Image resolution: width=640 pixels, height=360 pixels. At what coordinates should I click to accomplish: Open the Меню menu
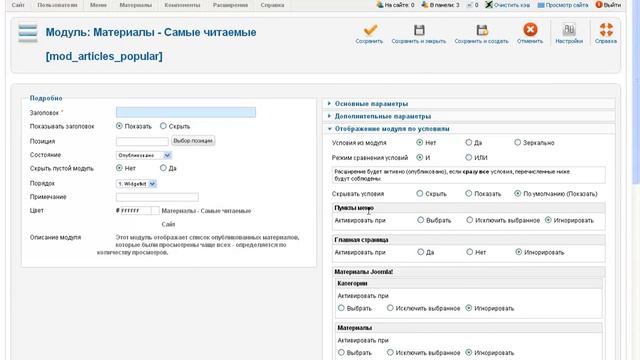point(98,5)
